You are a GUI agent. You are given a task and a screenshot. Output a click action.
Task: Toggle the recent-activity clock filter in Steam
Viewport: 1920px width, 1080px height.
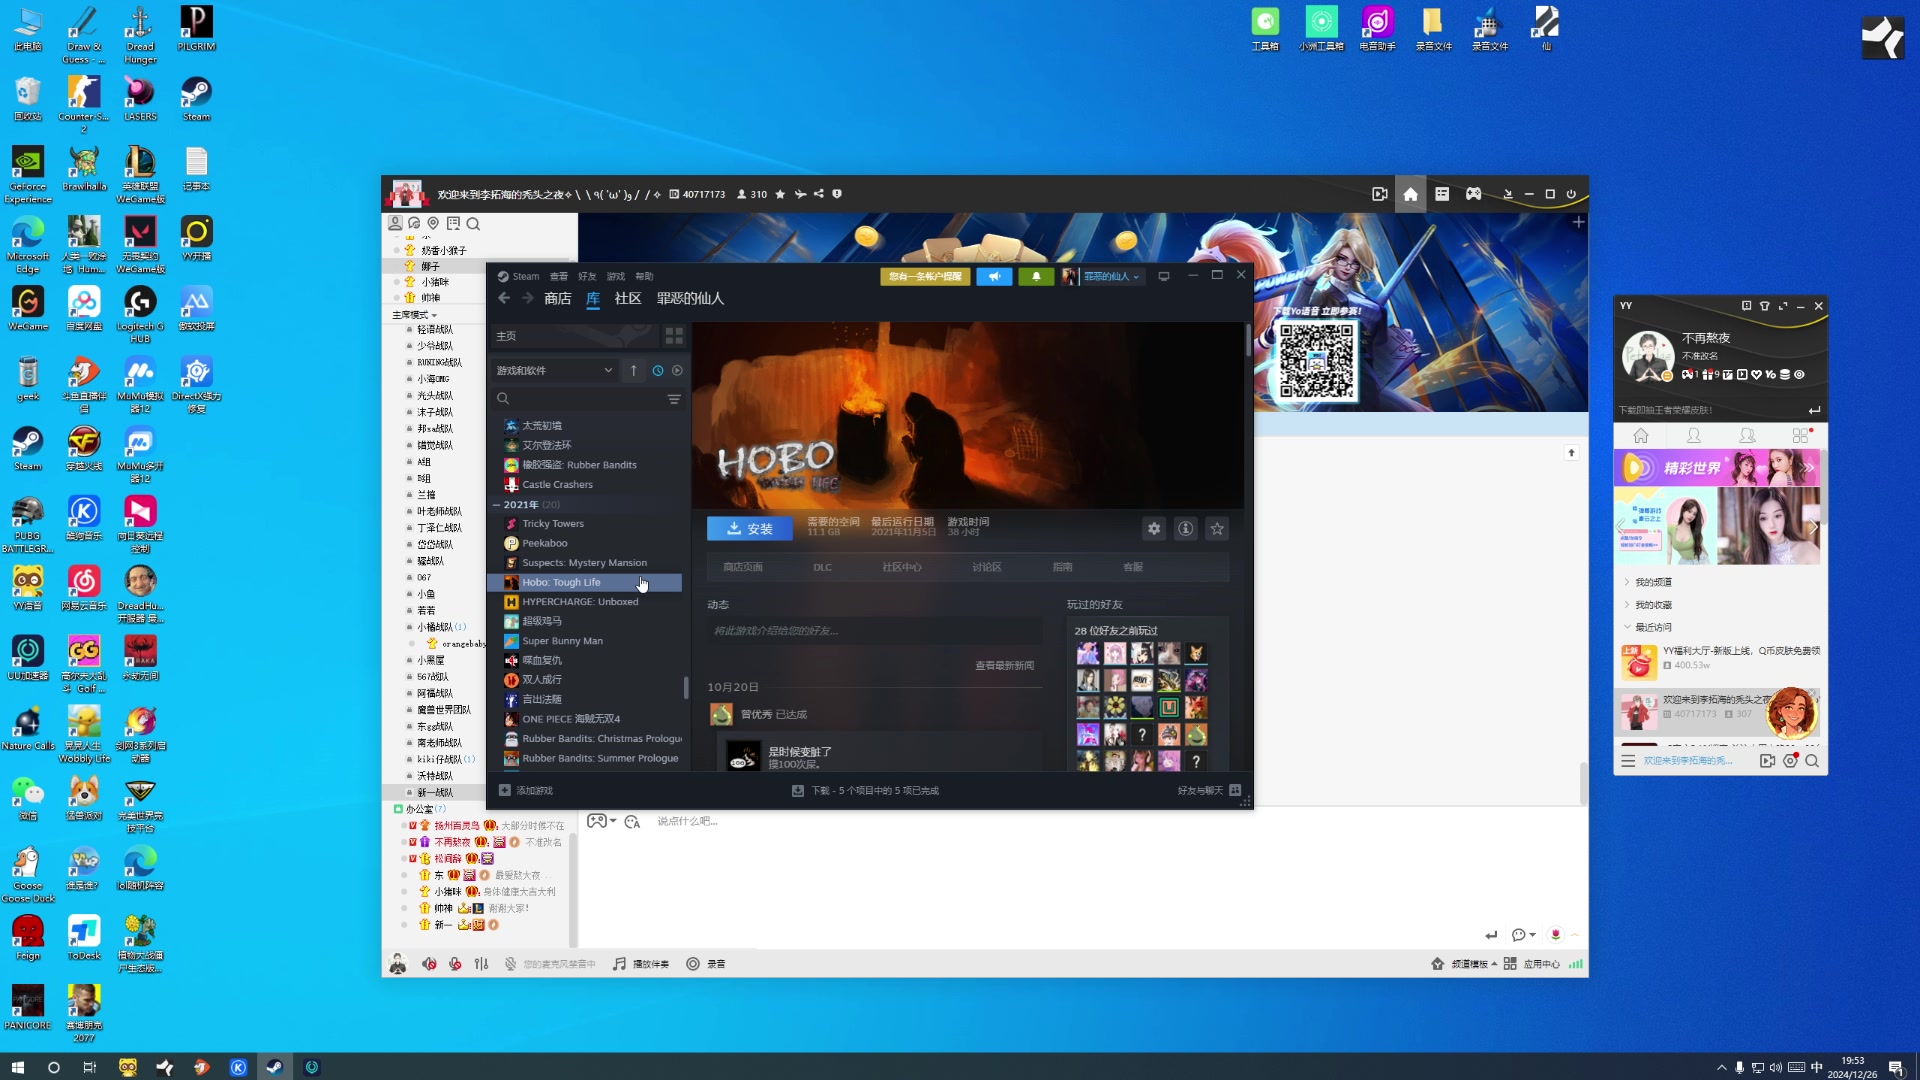pyautogui.click(x=658, y=371)
